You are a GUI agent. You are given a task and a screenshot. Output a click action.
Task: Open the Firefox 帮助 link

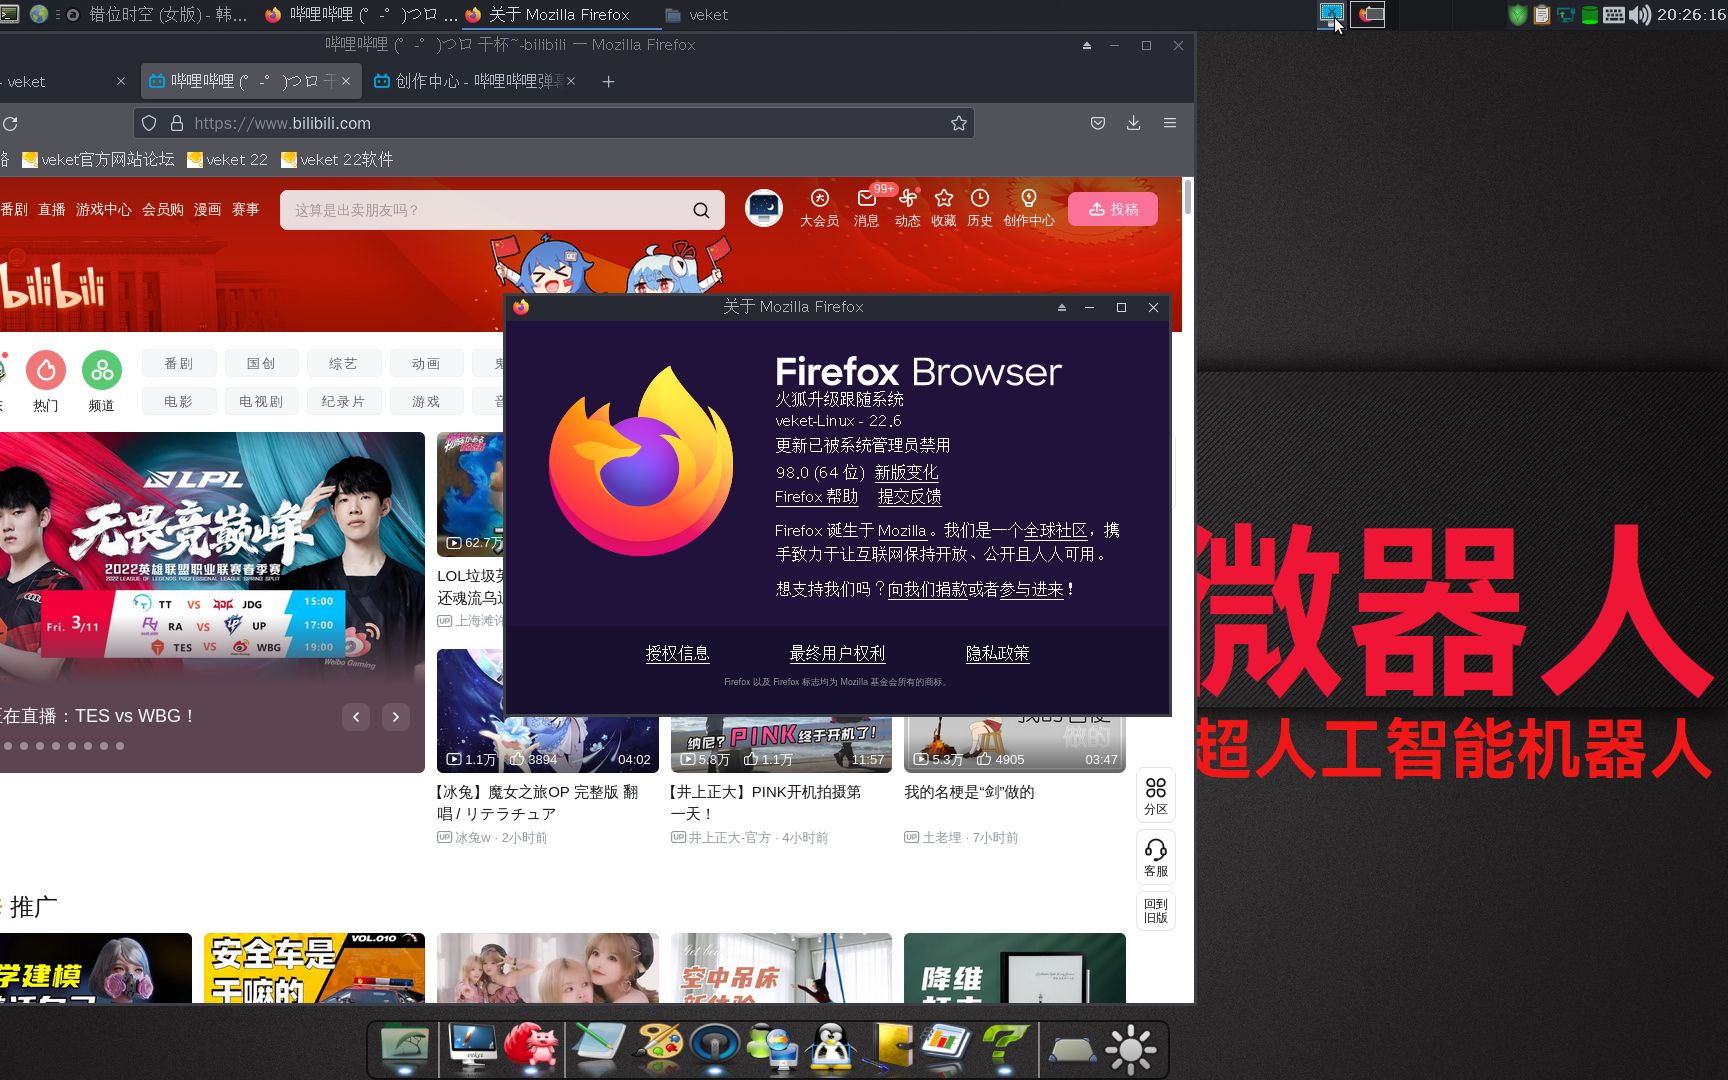pyautogui.click(x=816, y=496)
